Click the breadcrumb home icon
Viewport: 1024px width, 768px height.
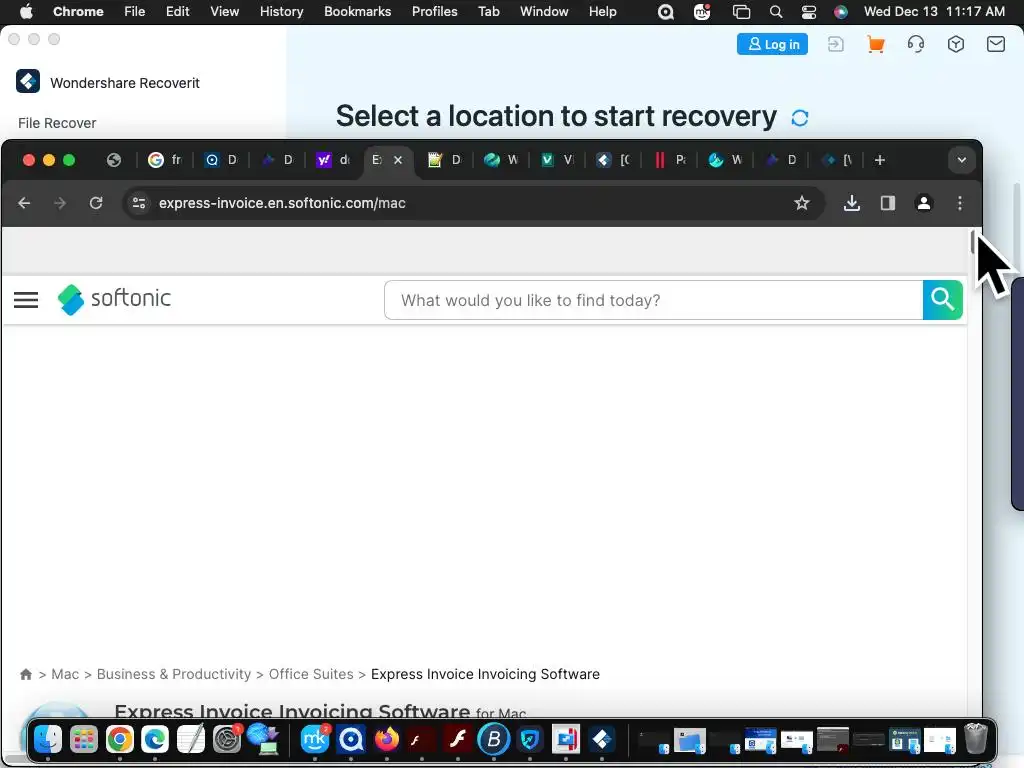[26, 674]
